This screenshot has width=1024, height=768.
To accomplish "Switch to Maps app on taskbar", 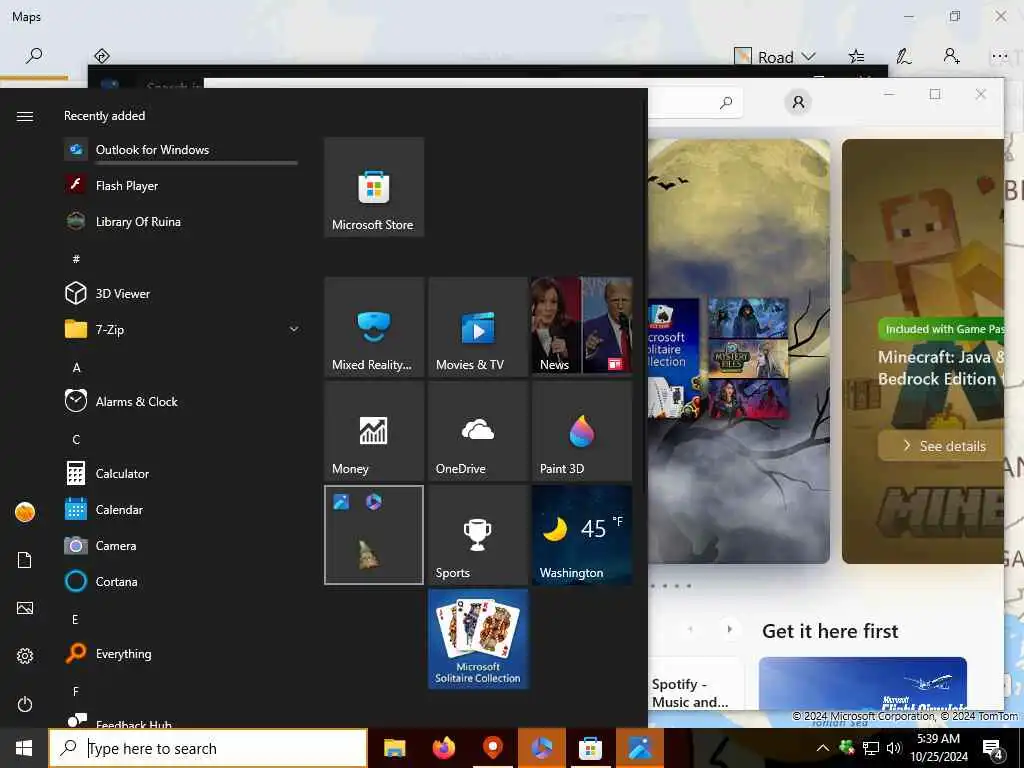I will pyautogui.click(x=492, y=748).
